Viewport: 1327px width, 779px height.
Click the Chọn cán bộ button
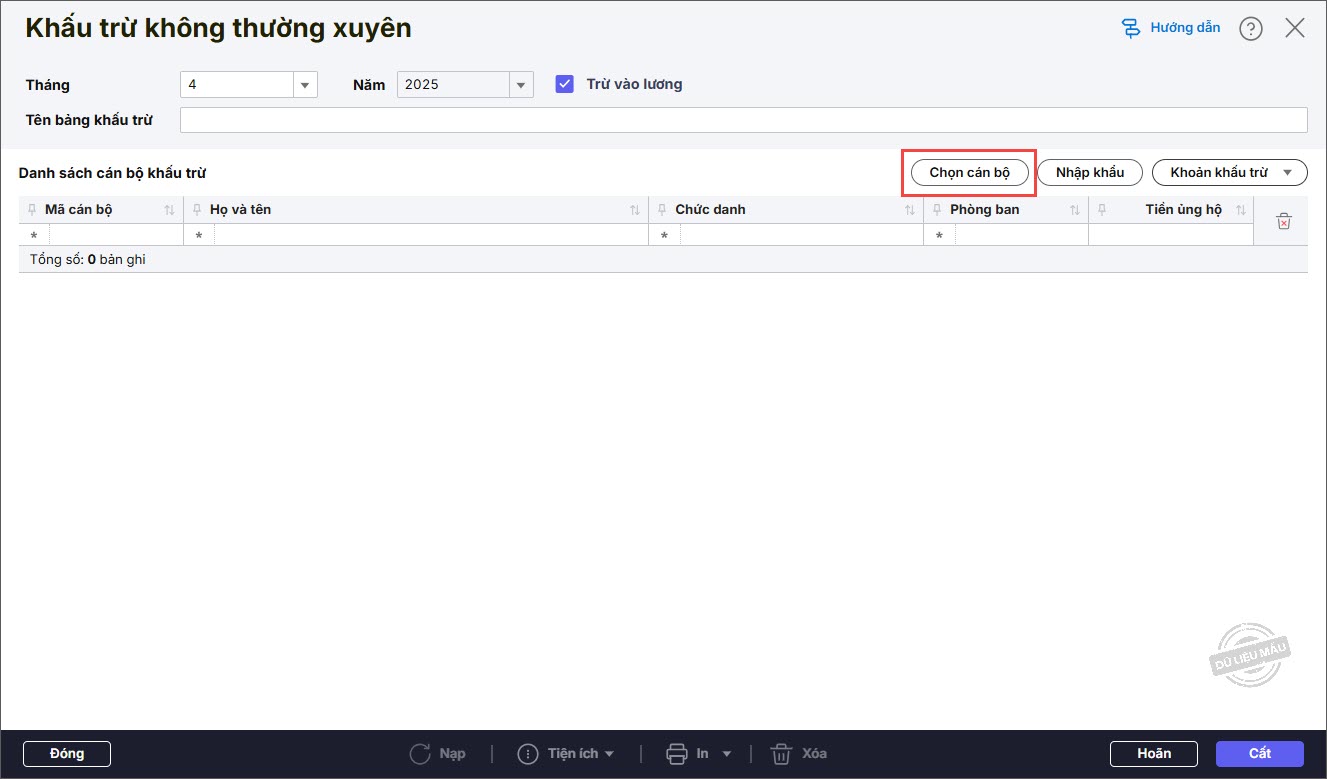tap(969, 173)
